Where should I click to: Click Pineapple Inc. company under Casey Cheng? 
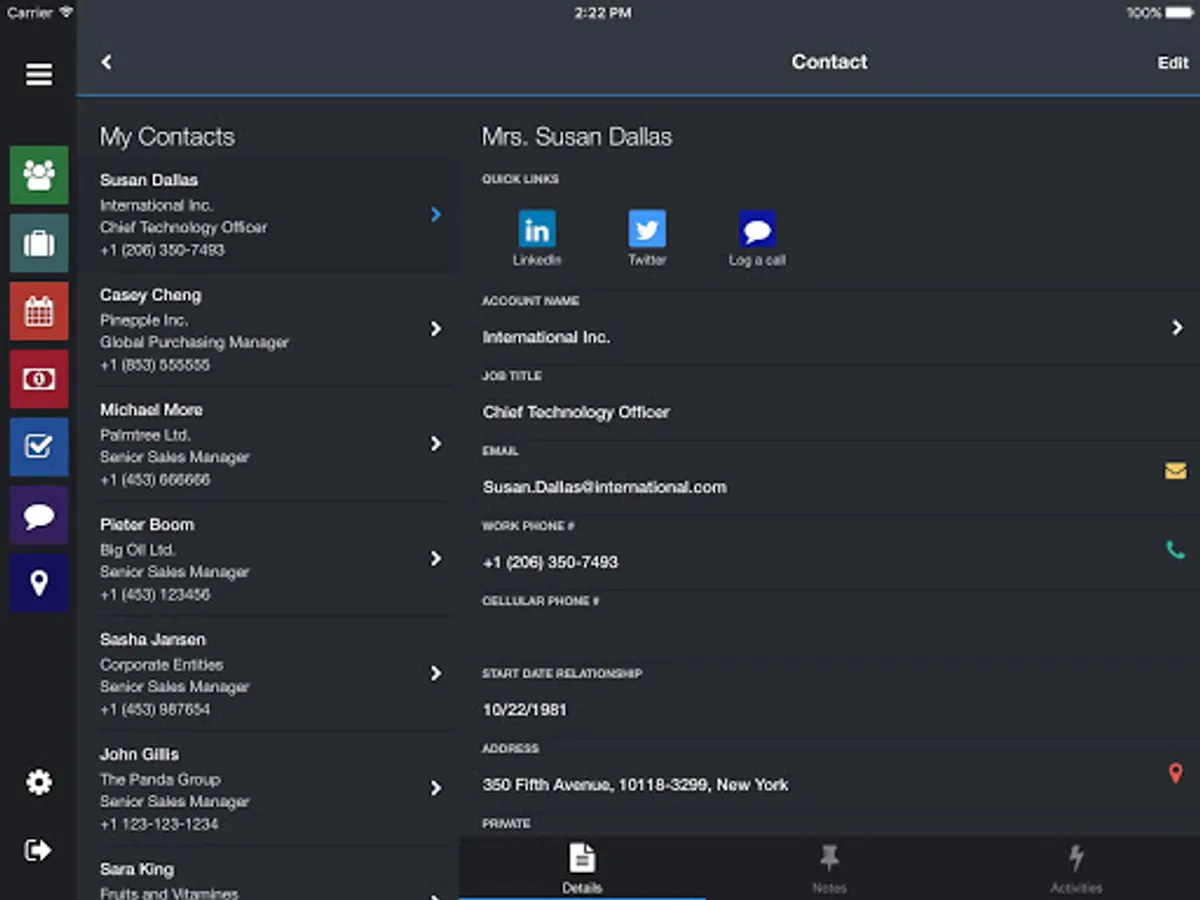(143, 320)
